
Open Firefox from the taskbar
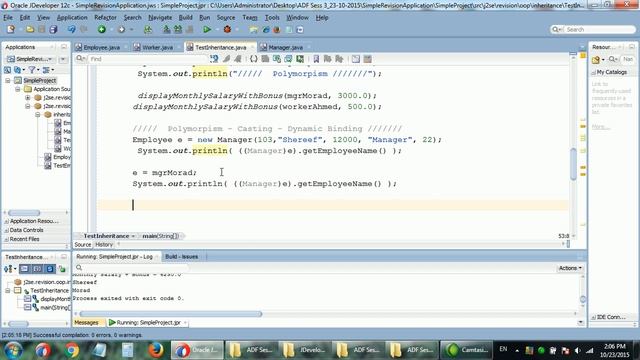coord(156,350)
